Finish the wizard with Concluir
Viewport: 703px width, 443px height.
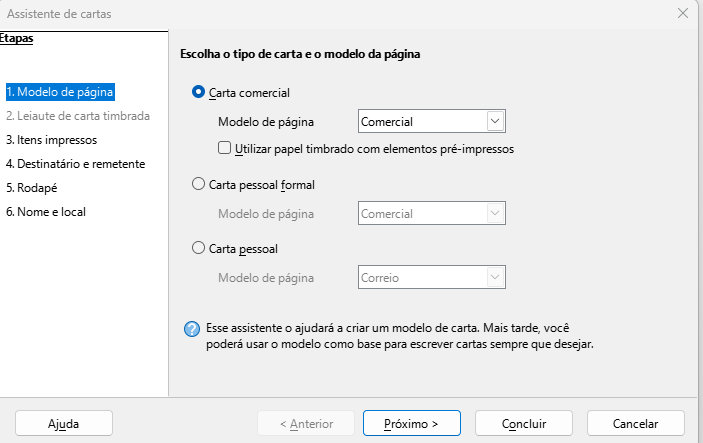click(x=524, y=423)
